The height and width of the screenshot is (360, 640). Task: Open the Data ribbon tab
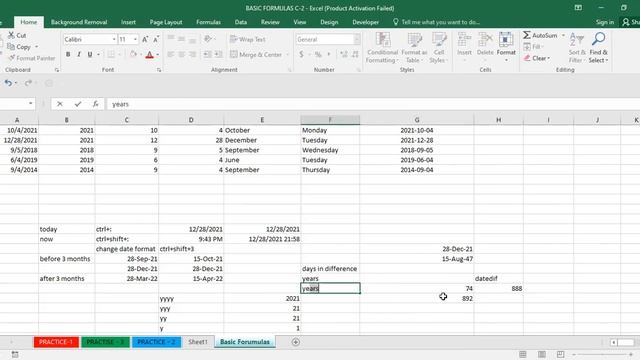click(241, 22)
